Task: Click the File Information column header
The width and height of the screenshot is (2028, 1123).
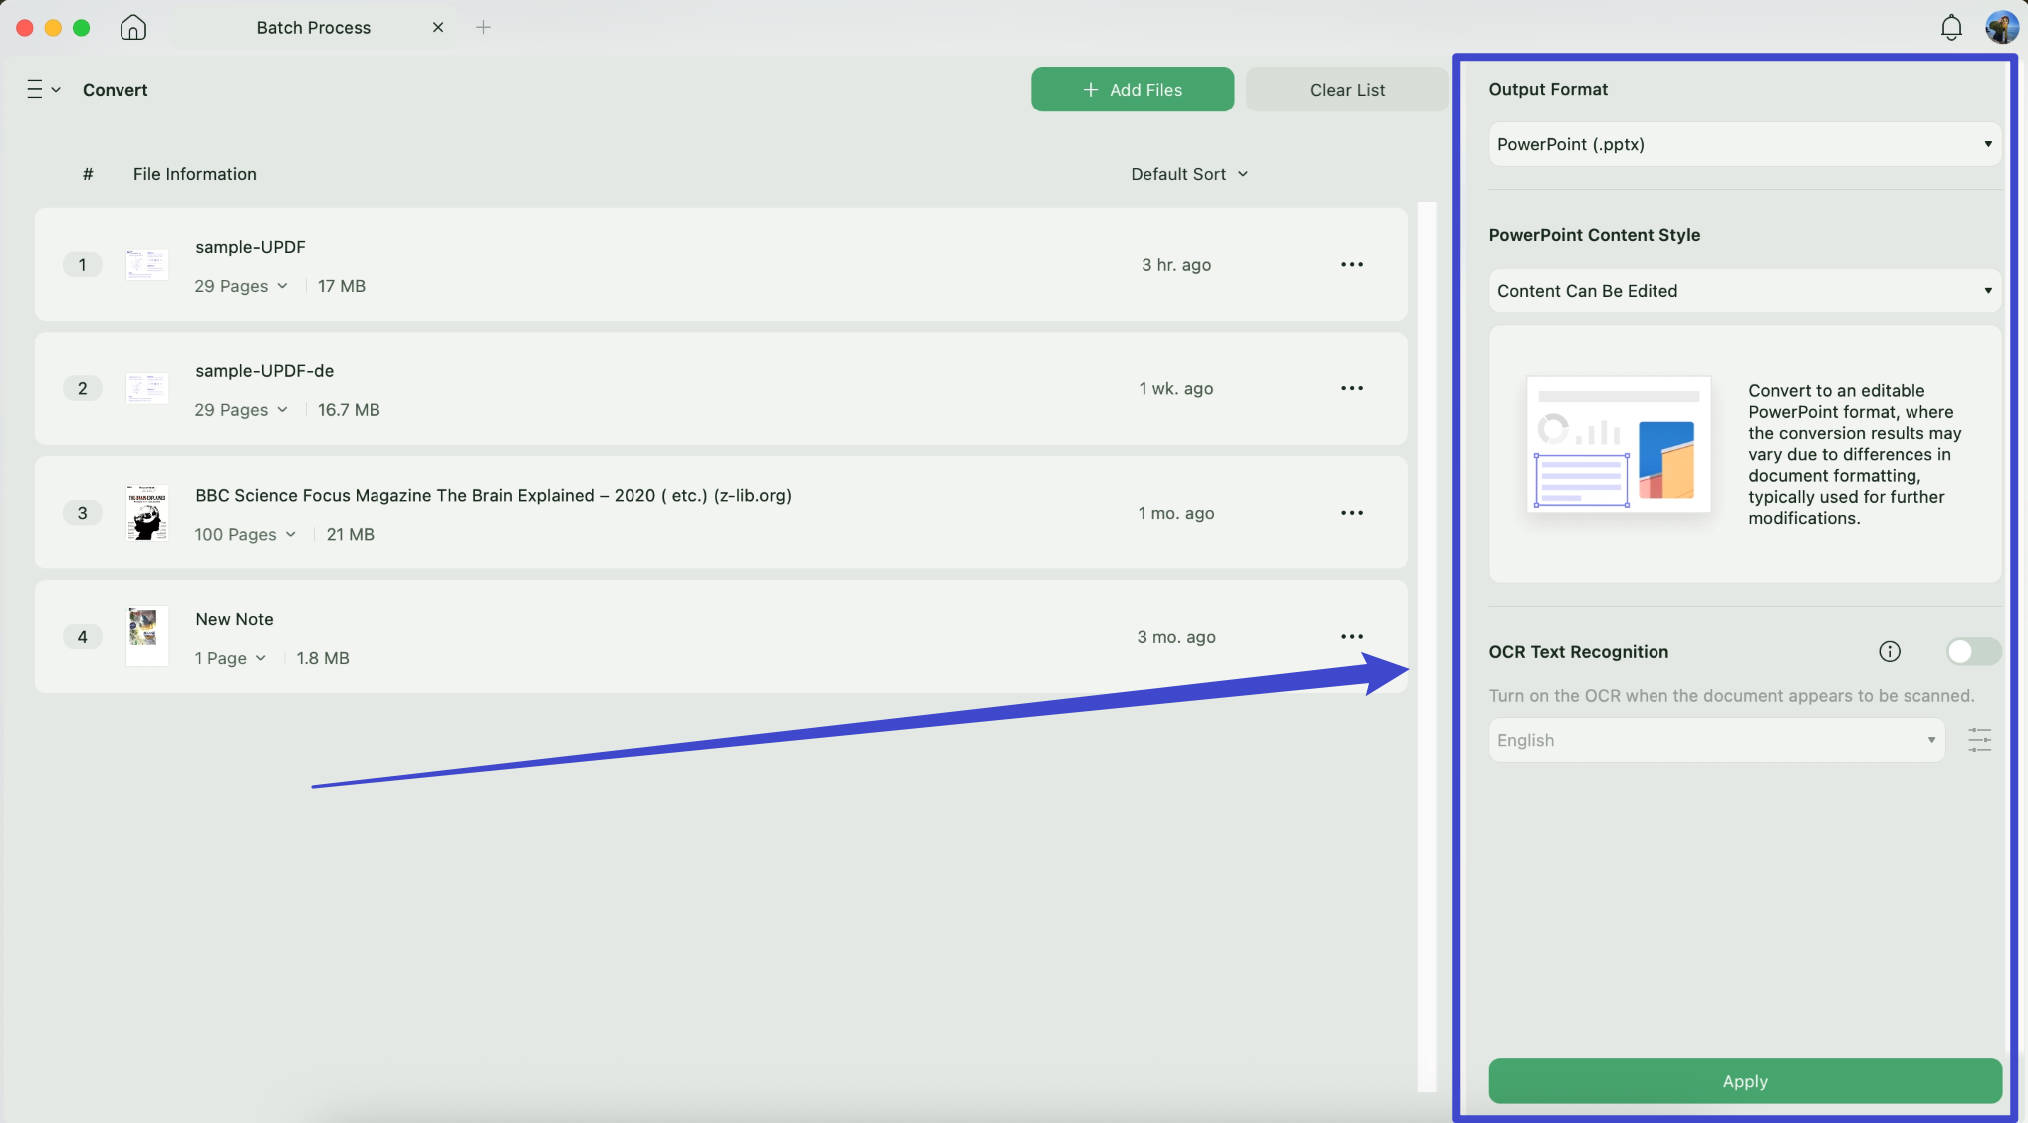Action: pyautogui.click(x=194, y=174)
